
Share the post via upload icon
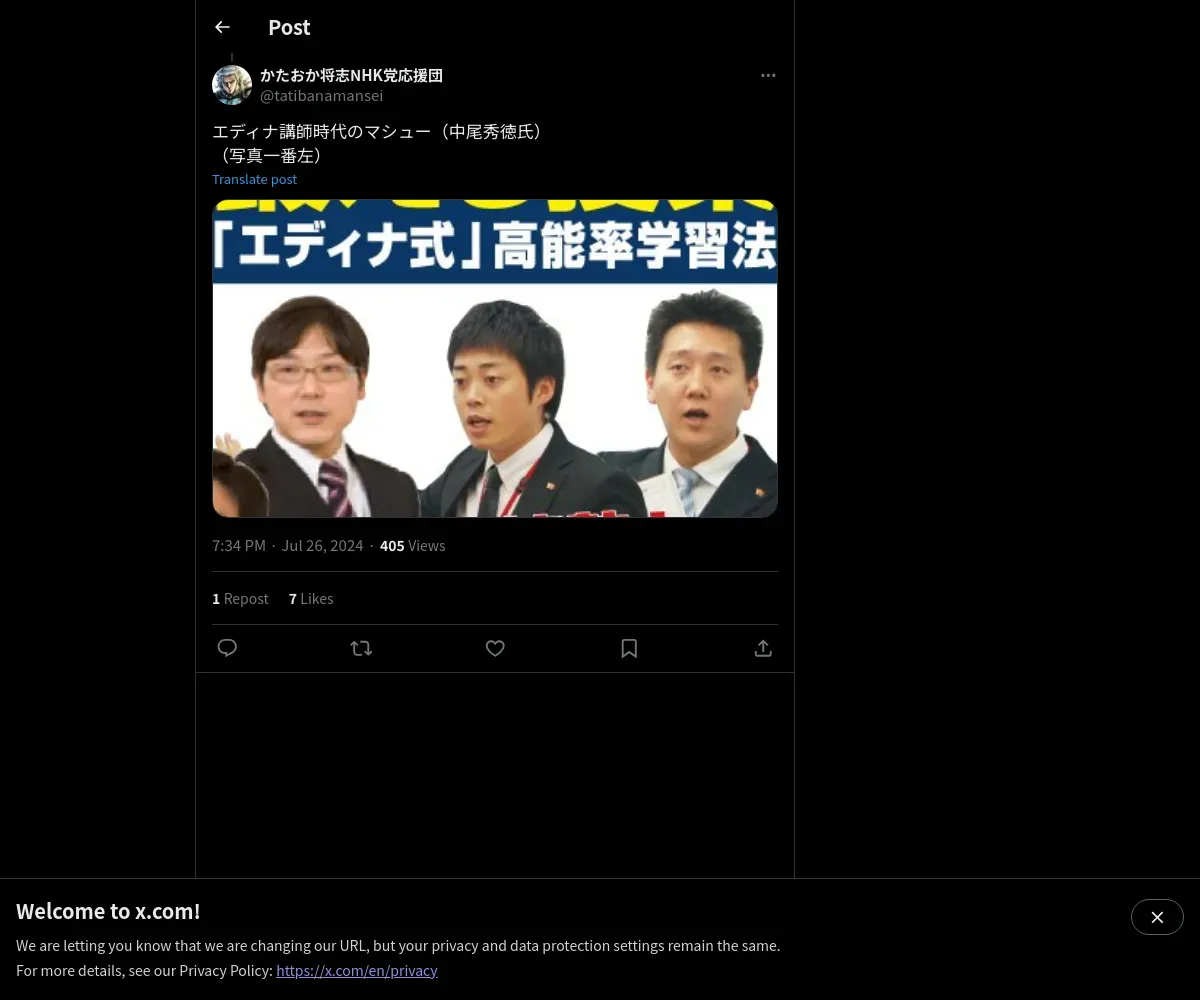763,648
